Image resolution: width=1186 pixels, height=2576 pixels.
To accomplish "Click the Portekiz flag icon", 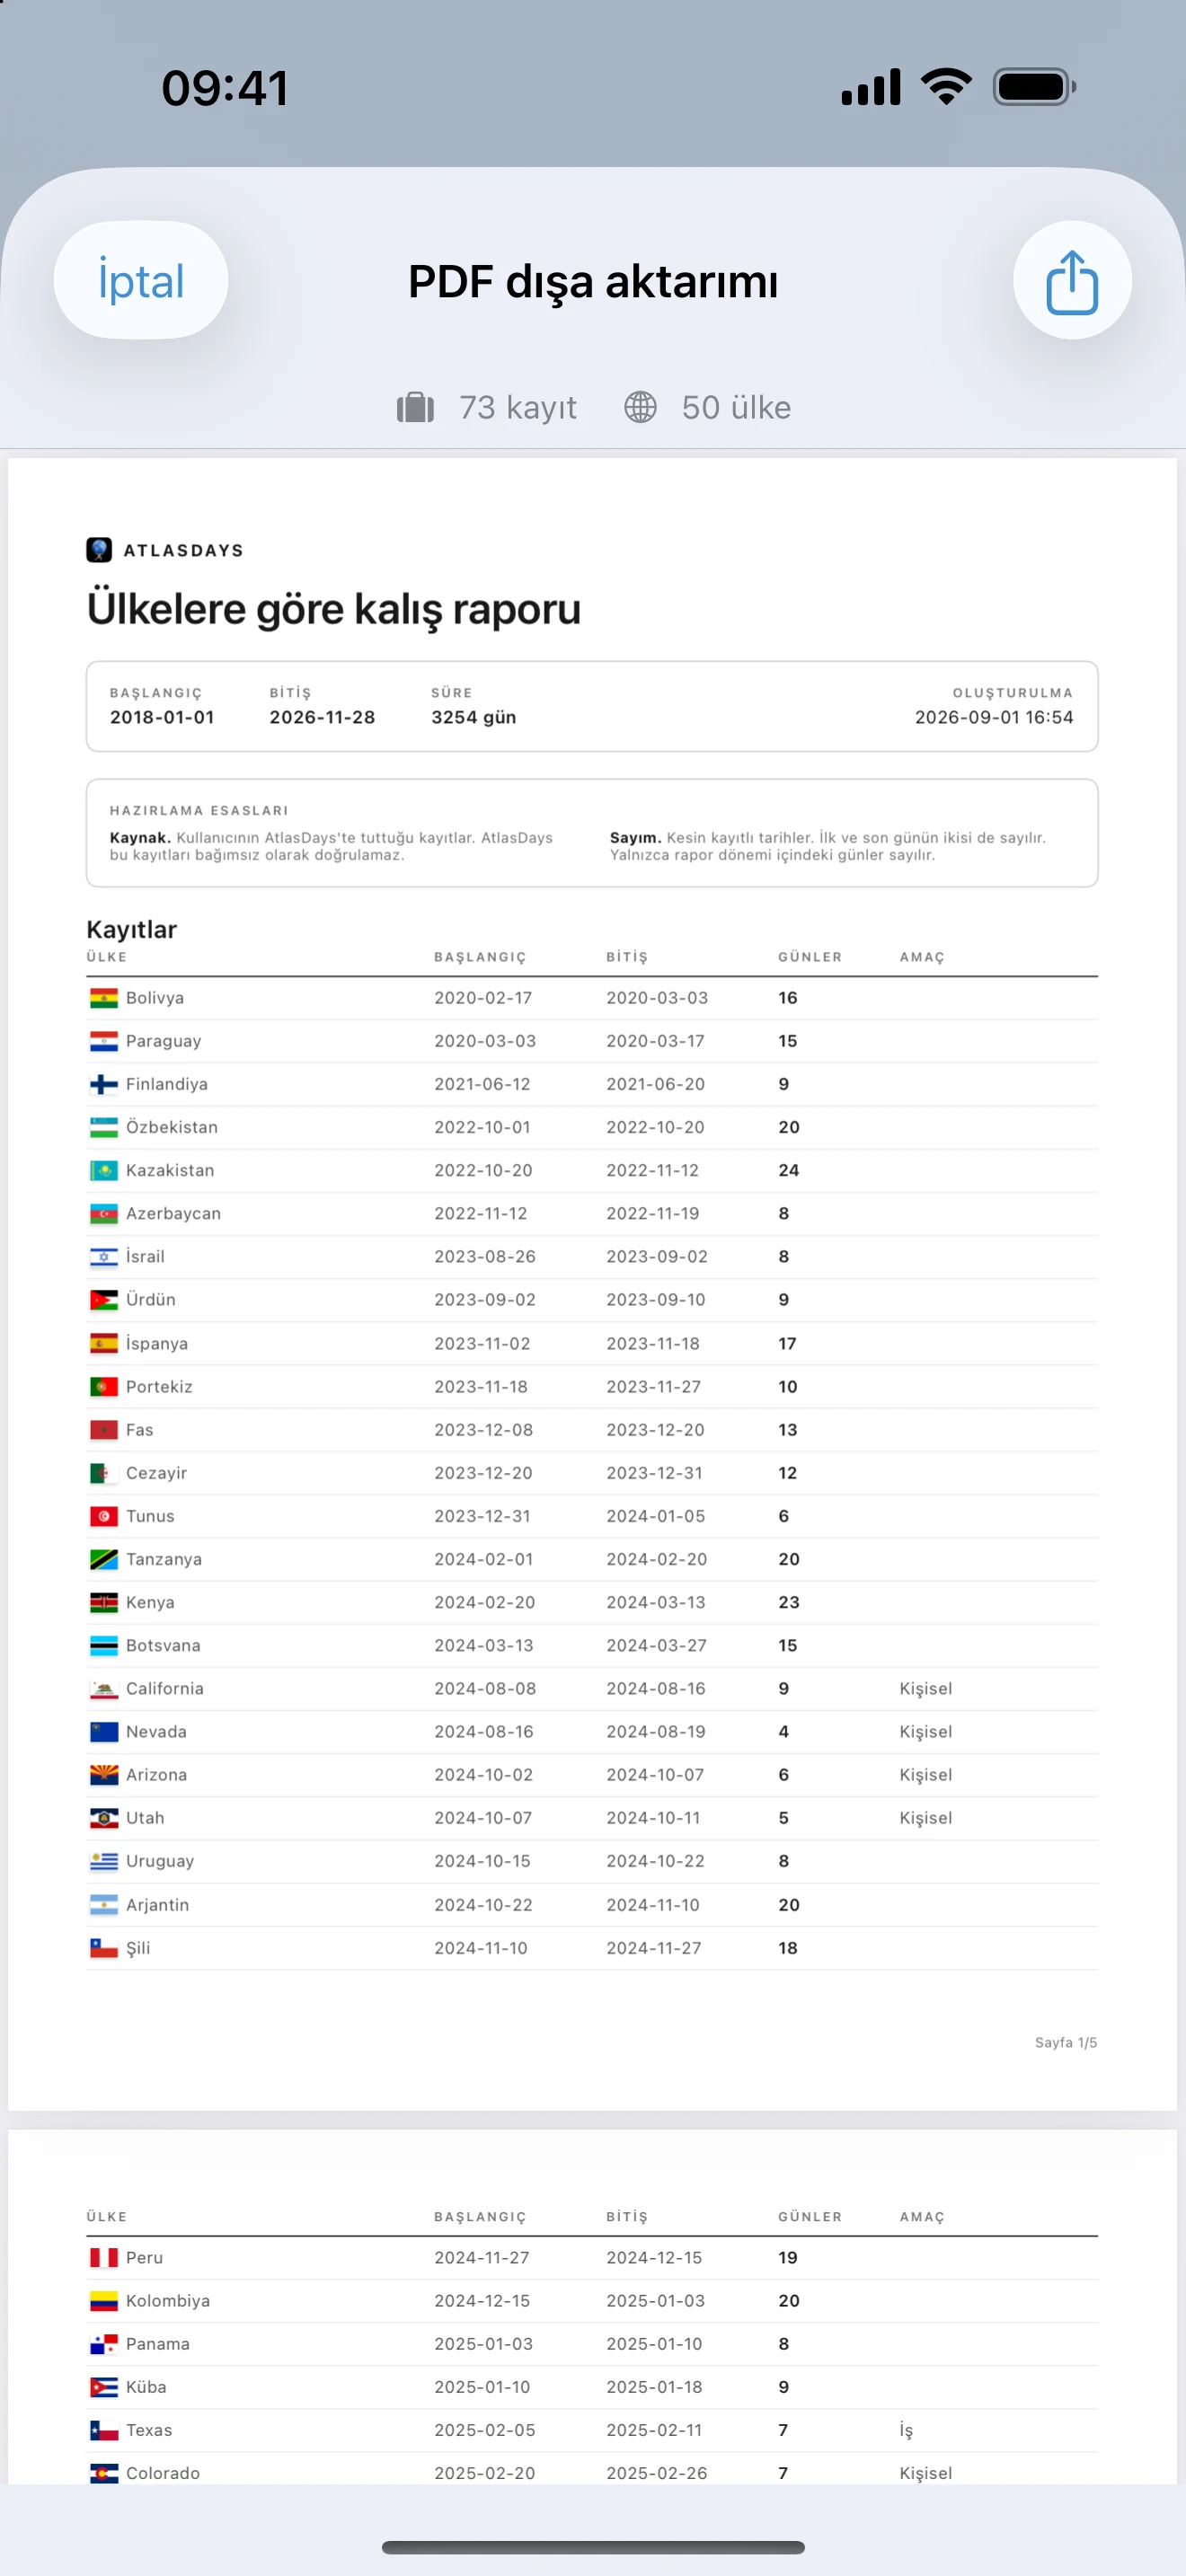I will [104, 1386].
